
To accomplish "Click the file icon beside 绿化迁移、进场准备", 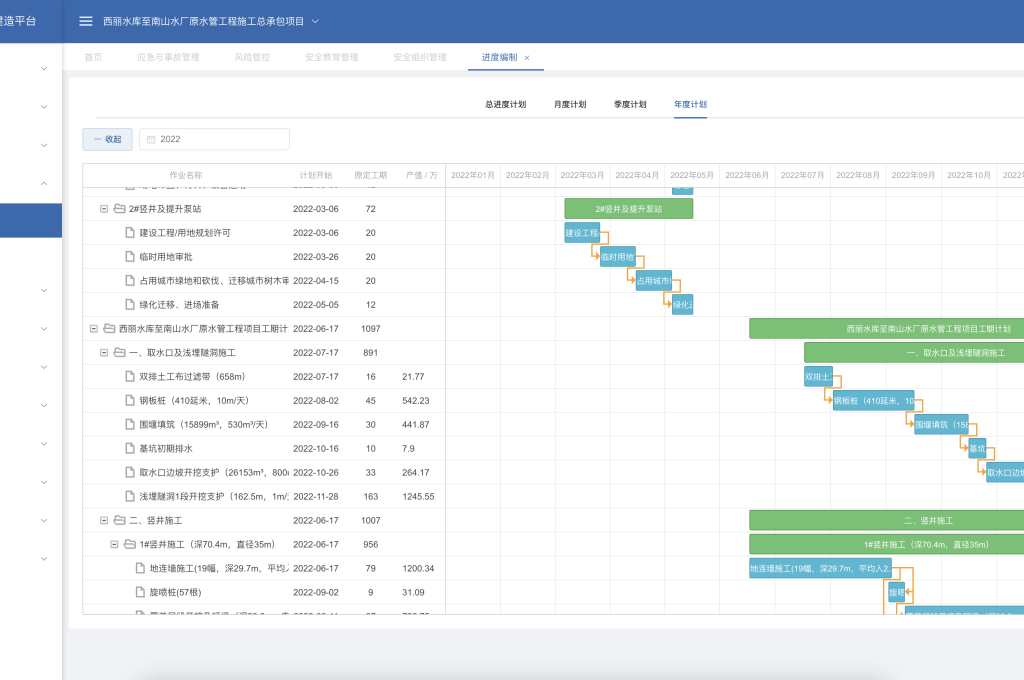I will coord(129,305).
